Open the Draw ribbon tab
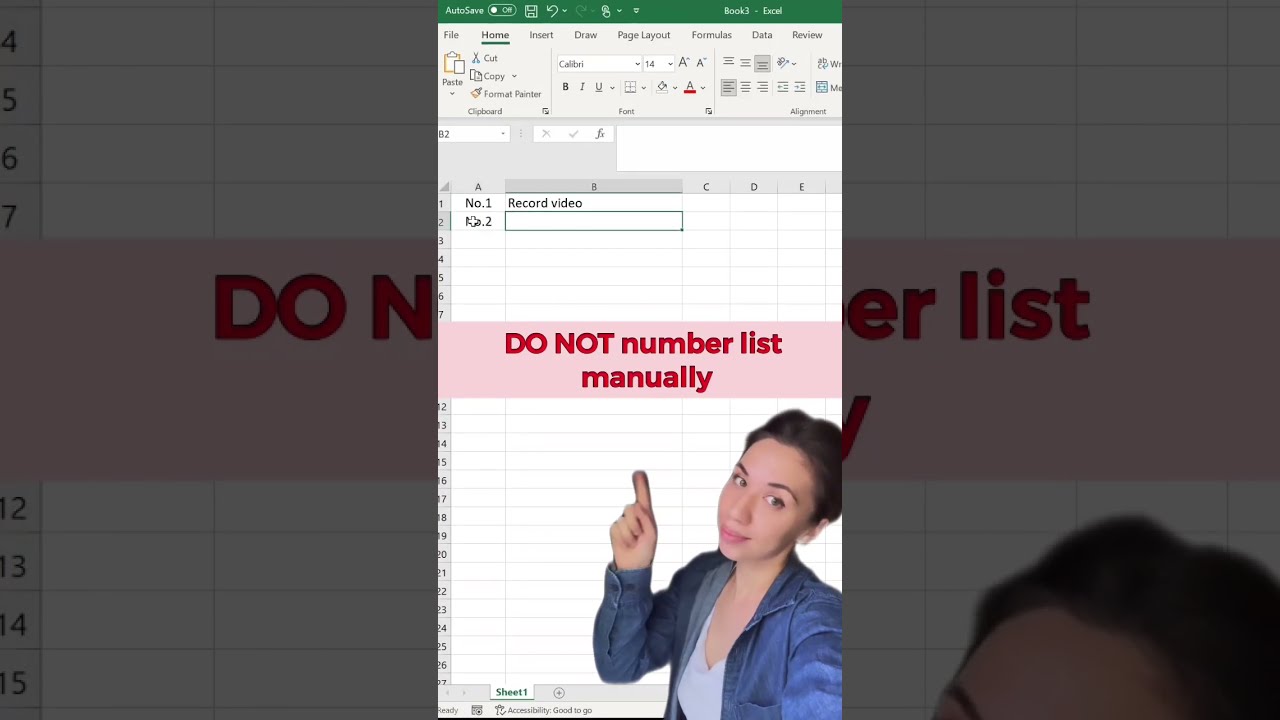The height and width of the screenshot is (720, 1280). [x=585, y=35]
